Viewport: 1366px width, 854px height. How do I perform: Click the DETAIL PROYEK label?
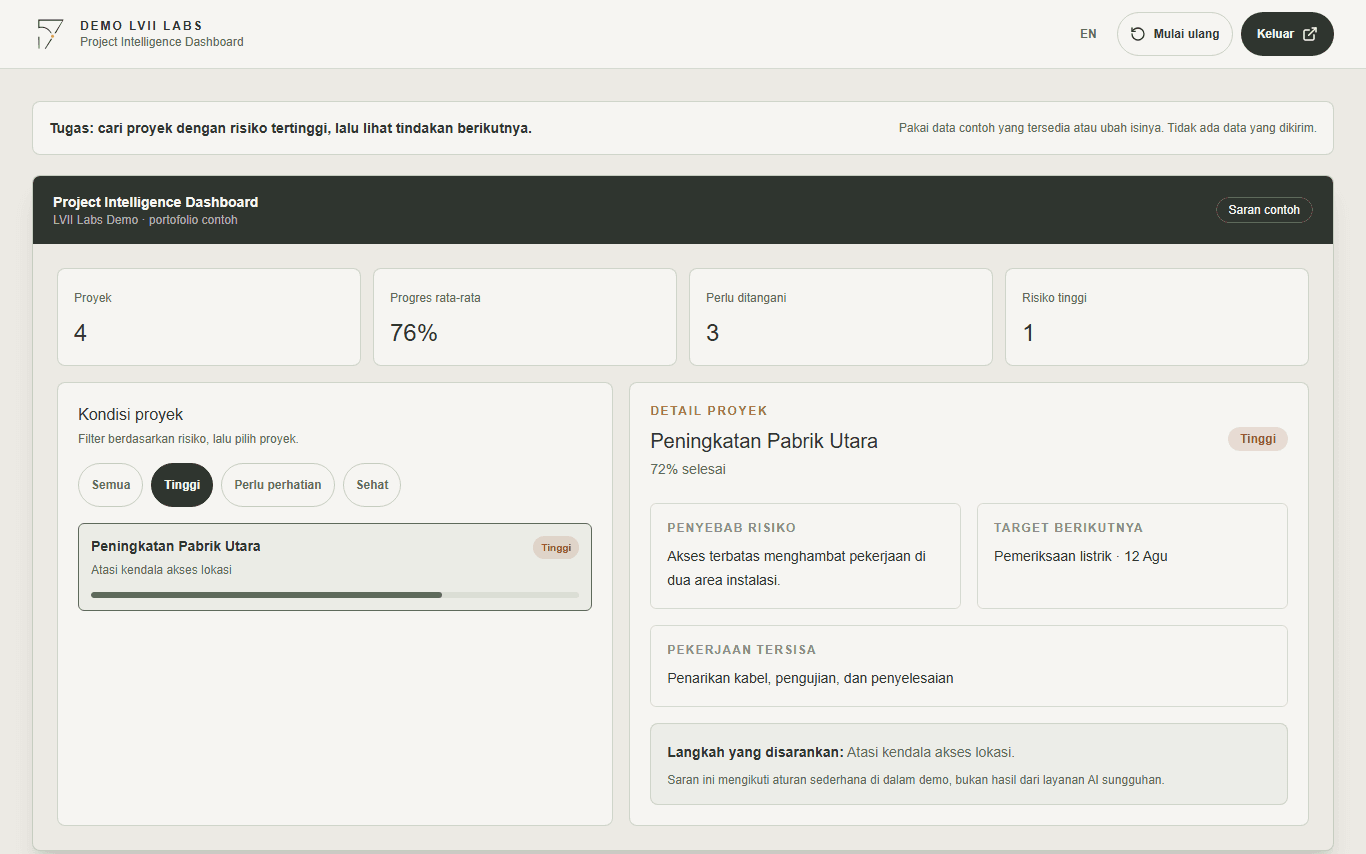pos(709,411)
